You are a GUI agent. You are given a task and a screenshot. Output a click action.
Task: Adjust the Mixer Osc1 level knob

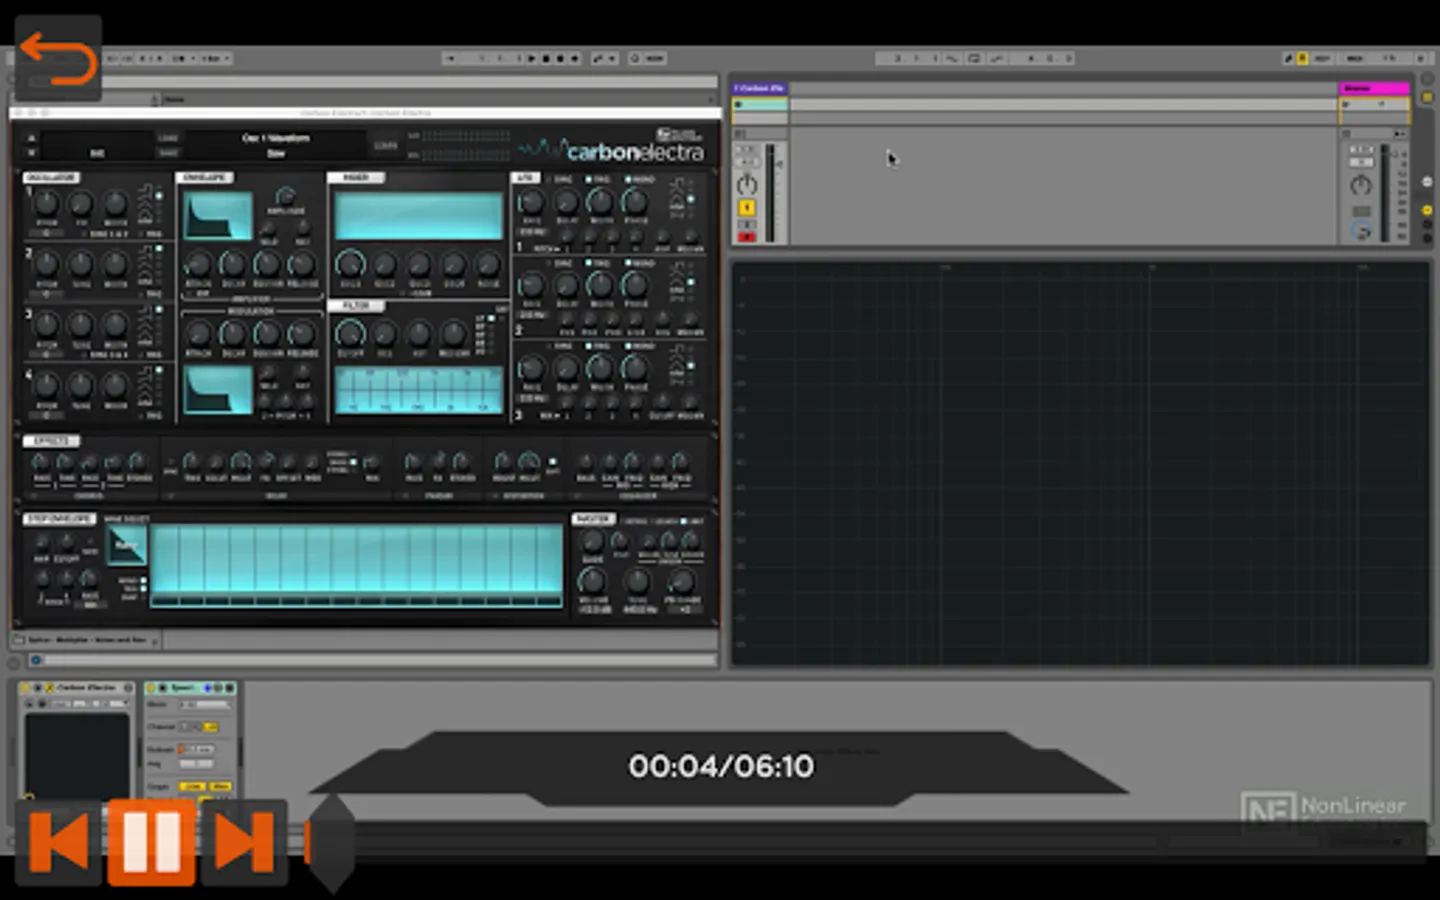pos(350,265)
